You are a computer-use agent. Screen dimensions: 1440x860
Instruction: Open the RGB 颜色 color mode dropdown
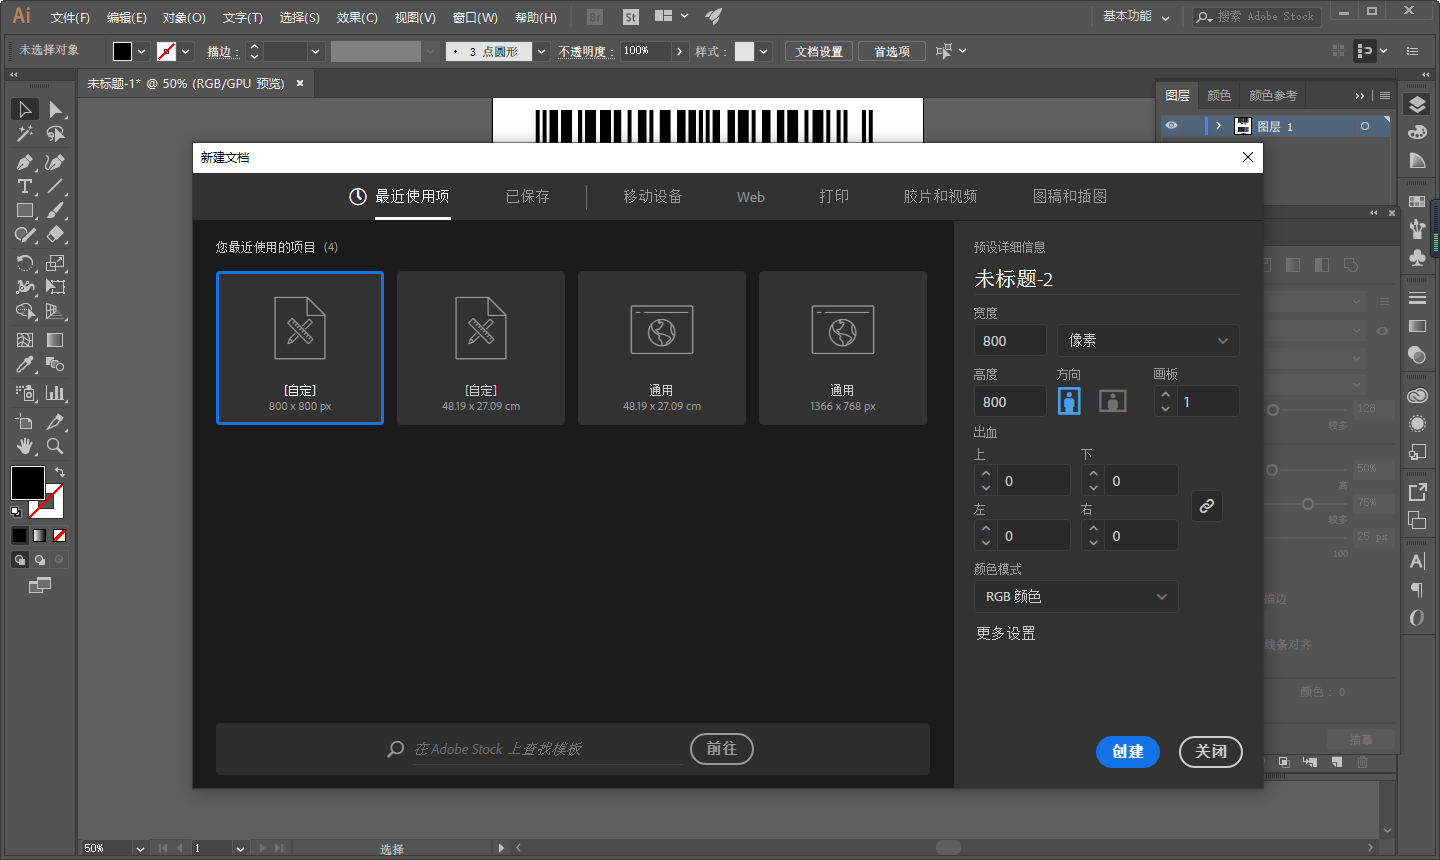click(1076, 596)
